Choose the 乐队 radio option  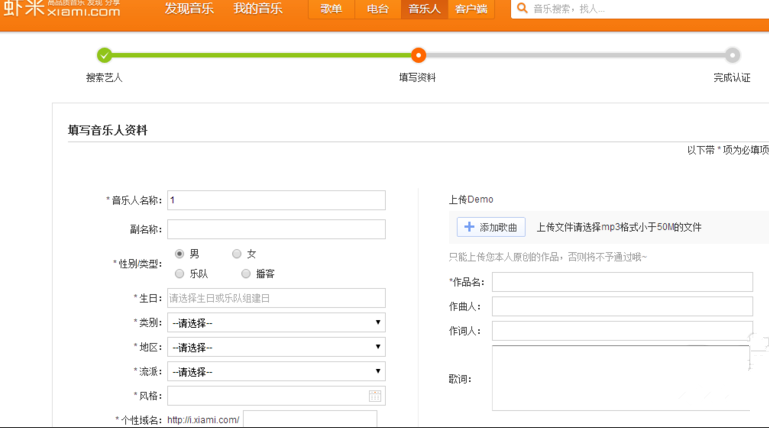coord(180,273)
